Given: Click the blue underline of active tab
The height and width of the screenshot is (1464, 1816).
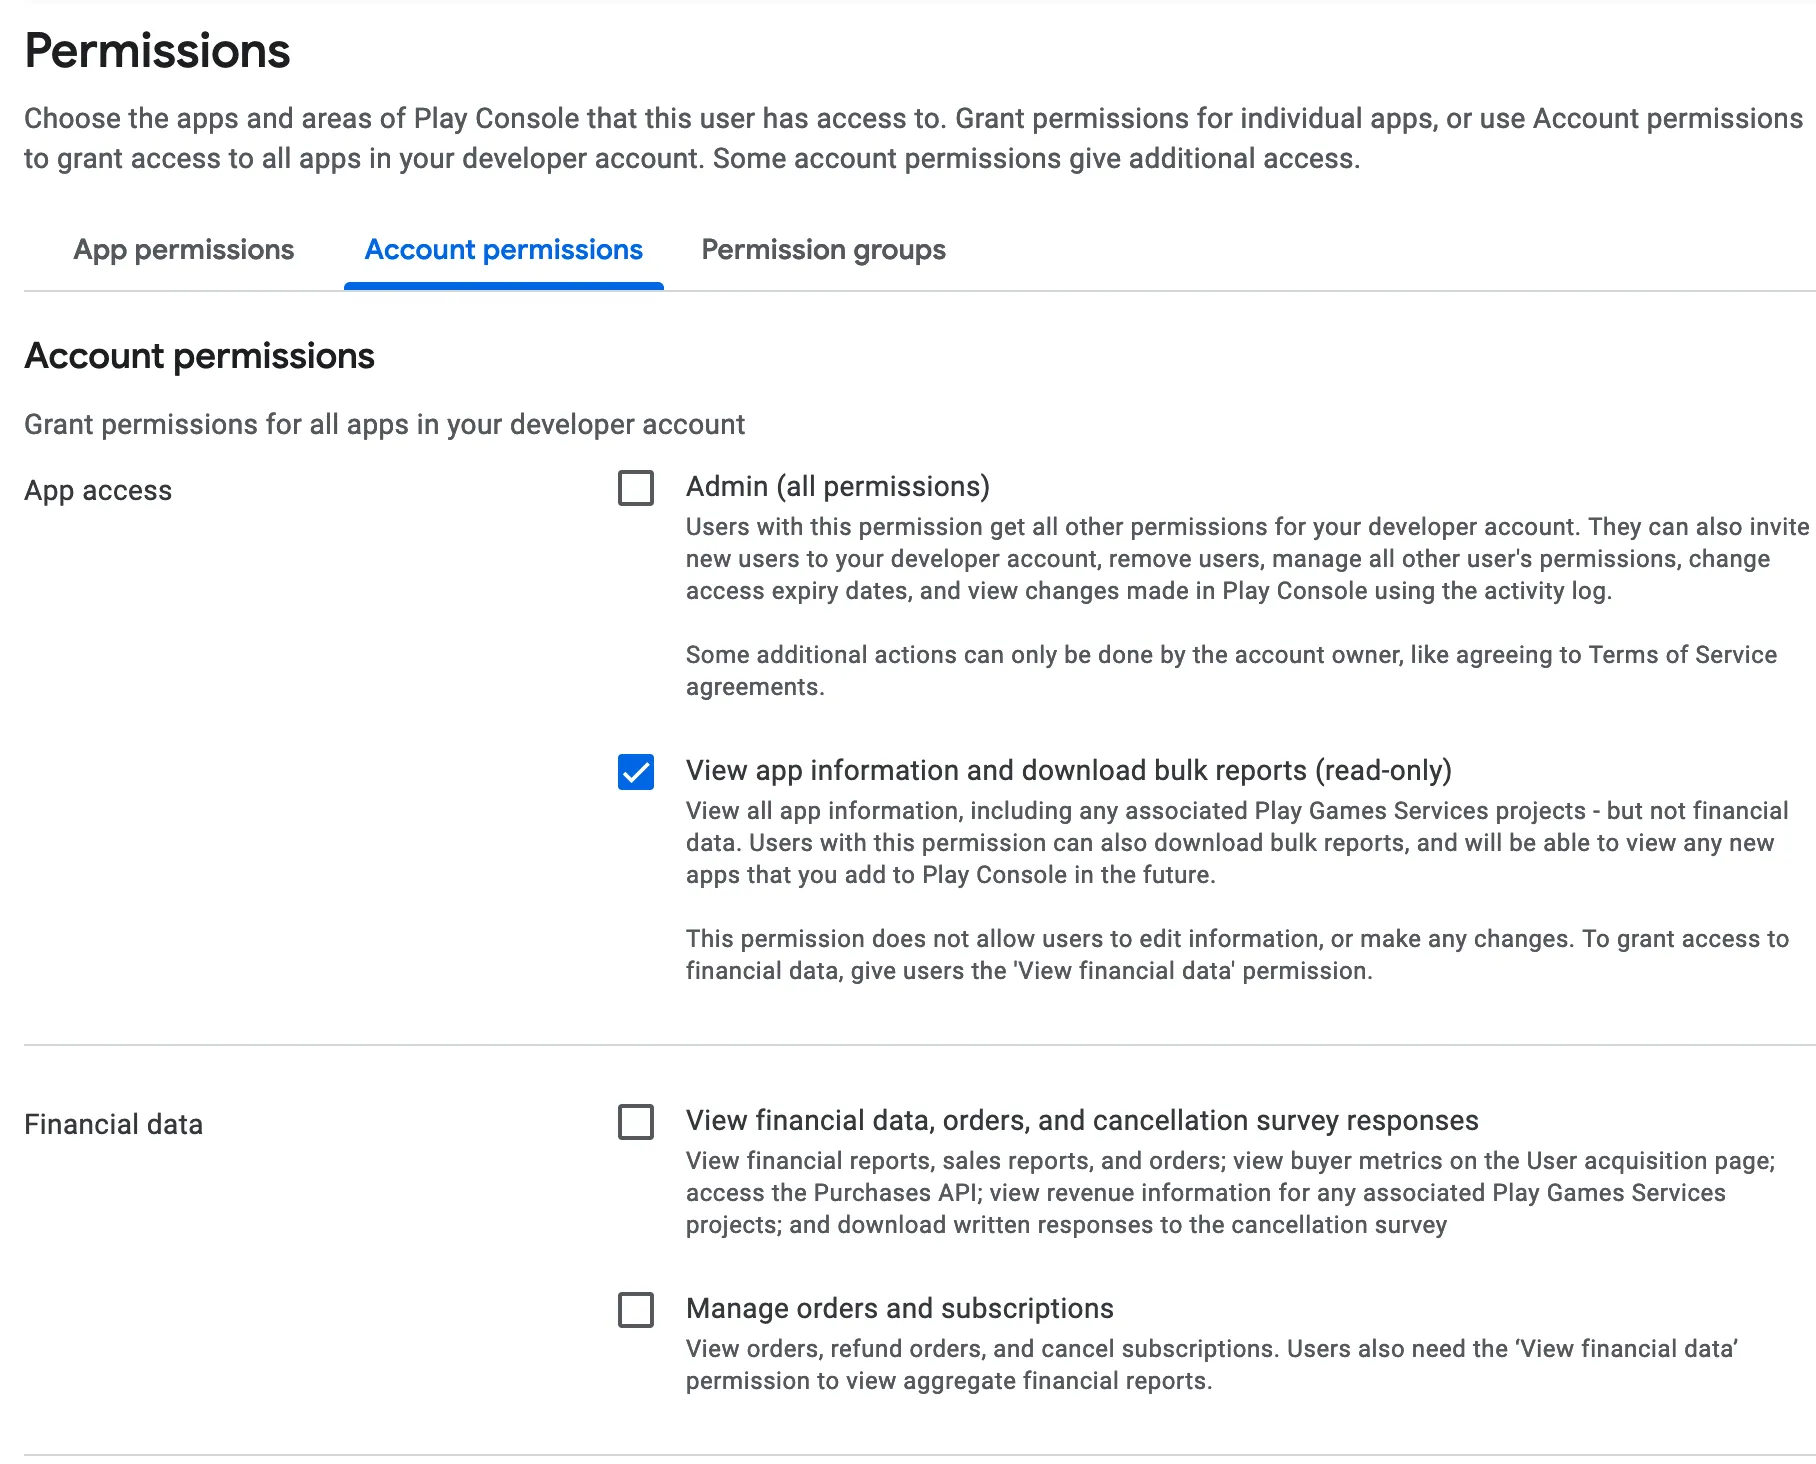Looking at the screenshot, I should (x=503, y=285).
